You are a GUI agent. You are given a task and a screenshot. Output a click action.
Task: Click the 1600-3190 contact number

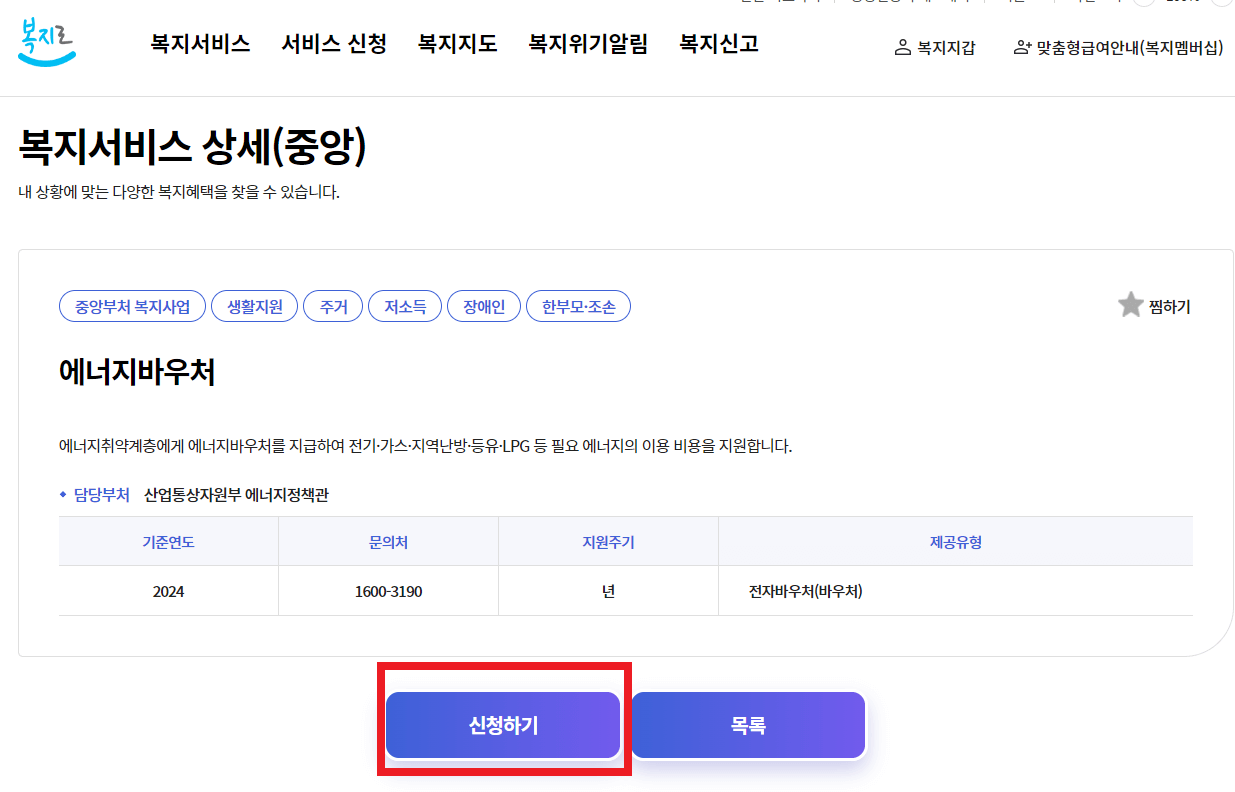point(387,591)
